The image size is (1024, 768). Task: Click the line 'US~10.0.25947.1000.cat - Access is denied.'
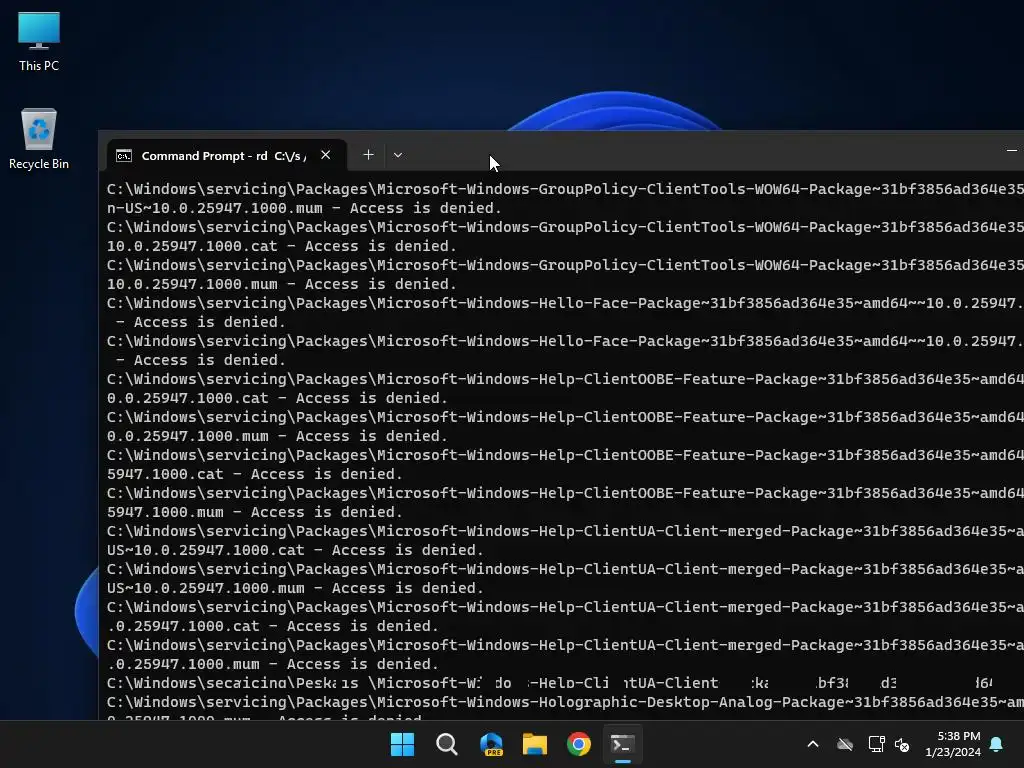tap(295, 550)
